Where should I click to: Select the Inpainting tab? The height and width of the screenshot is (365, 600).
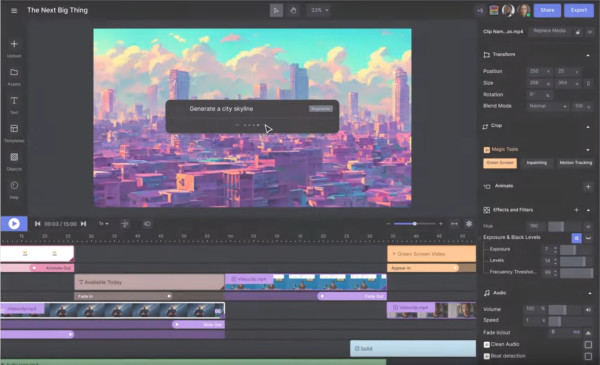pyautogui.click(x=536, y=163)
